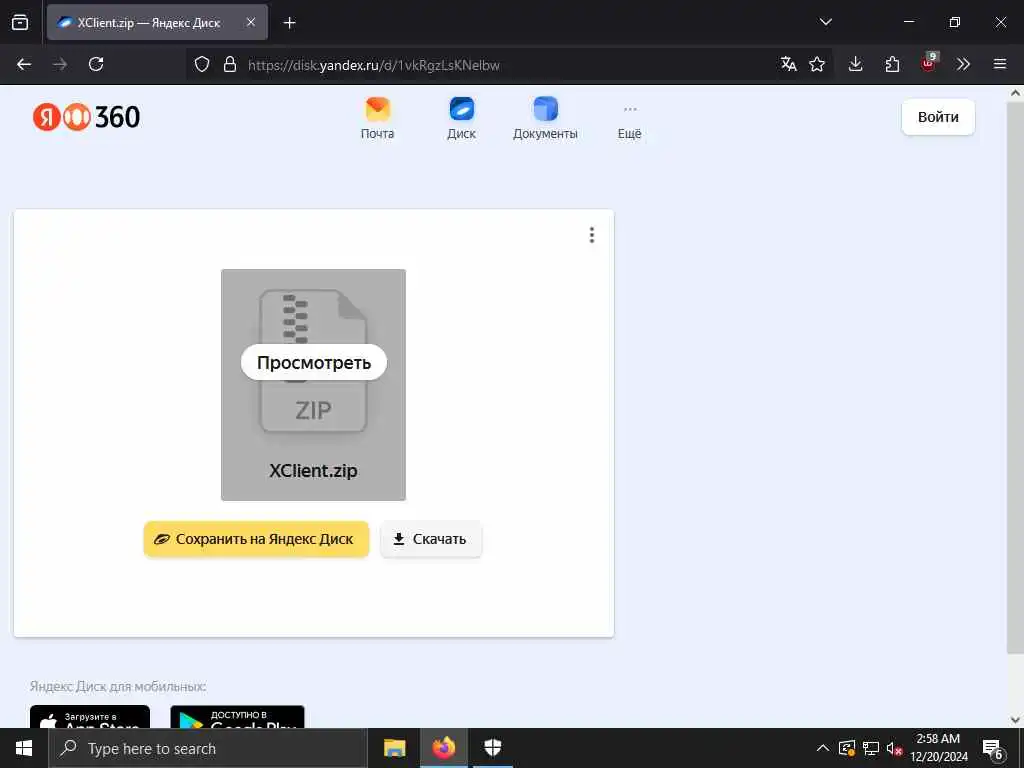Image resolution: width=1024 pixels, height=768 pixels.
Task: Close the XClient.zip tab
Action: (x=251, y=22)
